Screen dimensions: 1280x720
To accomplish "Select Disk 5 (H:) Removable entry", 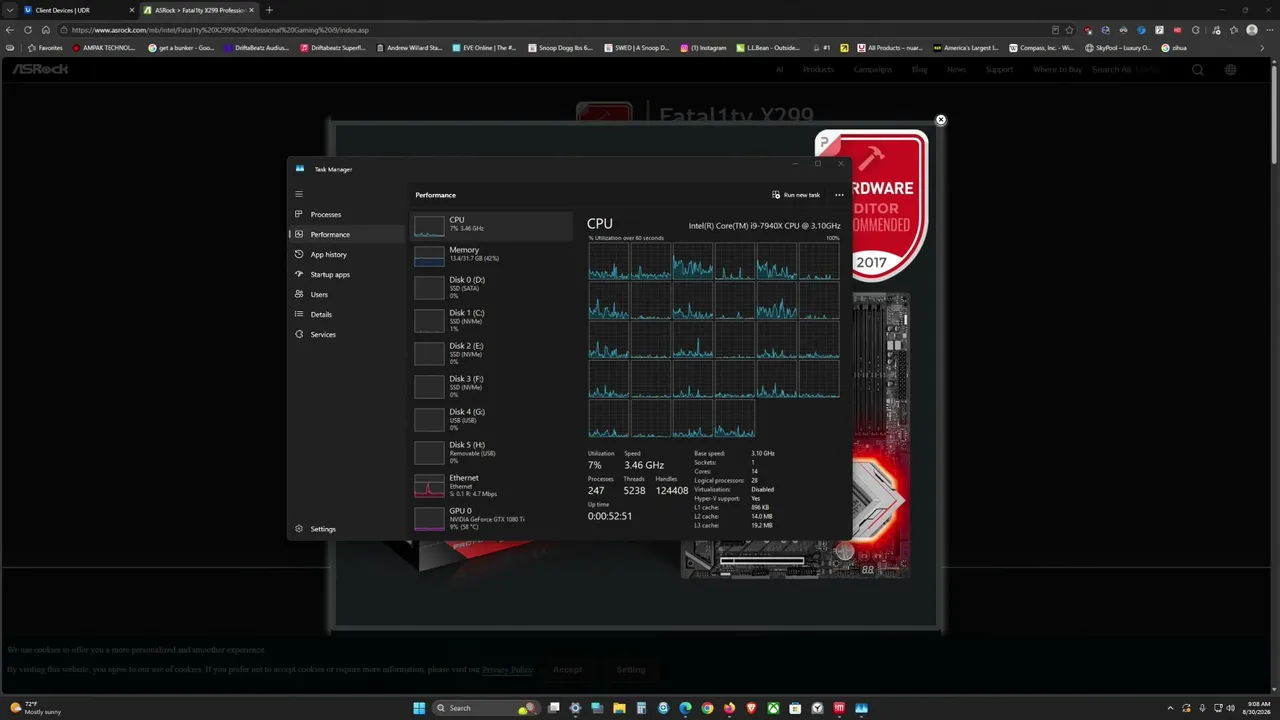I will tap(491, 453).
